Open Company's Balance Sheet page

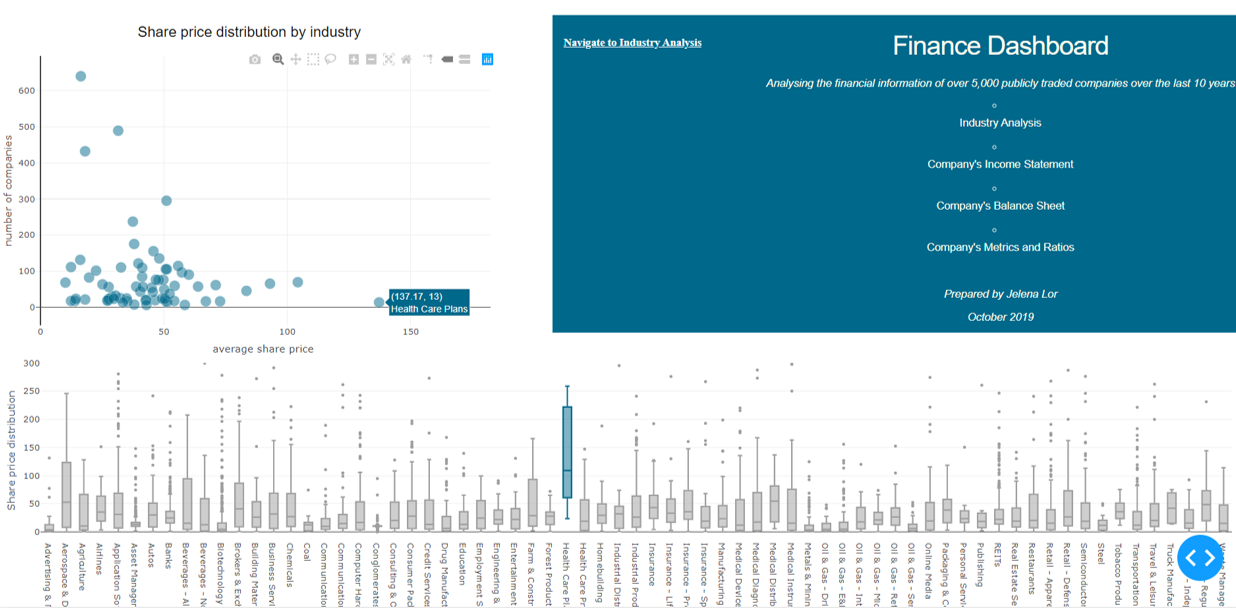1000,206
